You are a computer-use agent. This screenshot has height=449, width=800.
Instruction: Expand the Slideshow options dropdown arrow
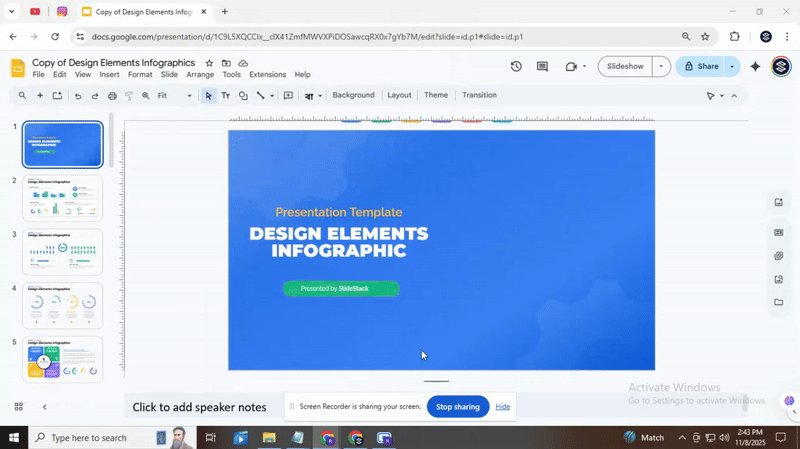tap(660, 67)
